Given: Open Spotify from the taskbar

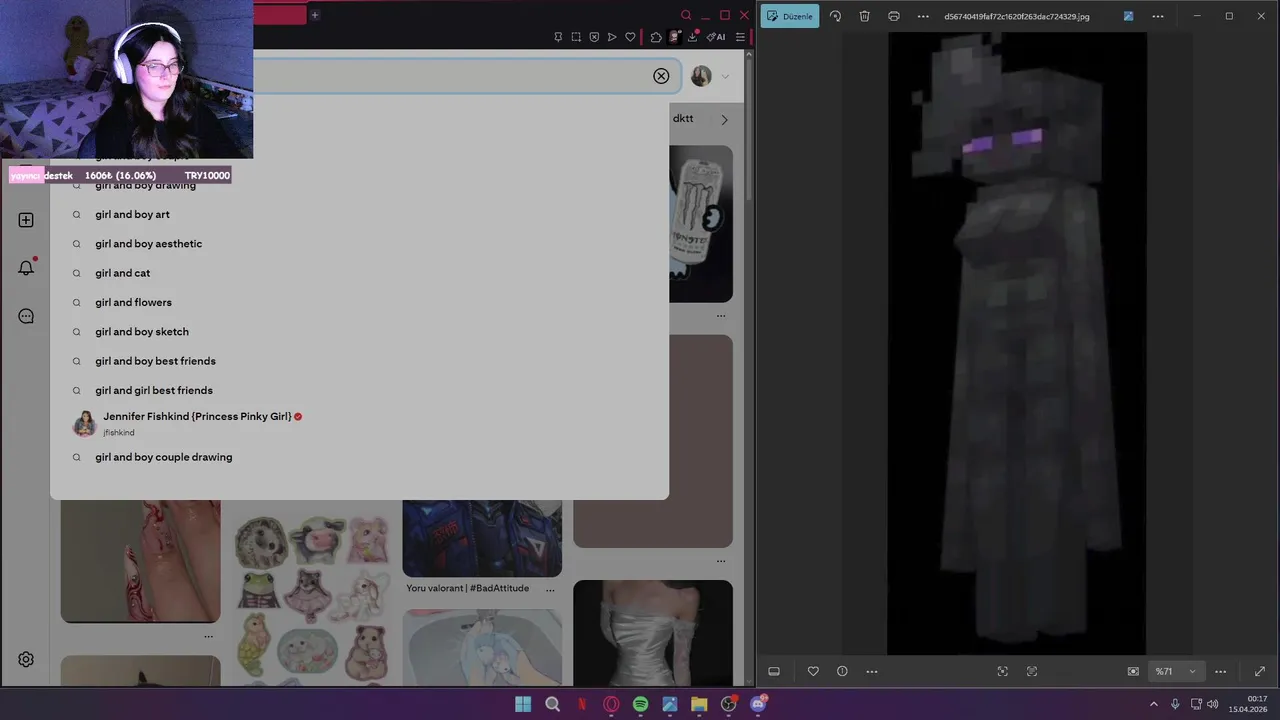Looking at the screenshot, I should pos(640,704).
